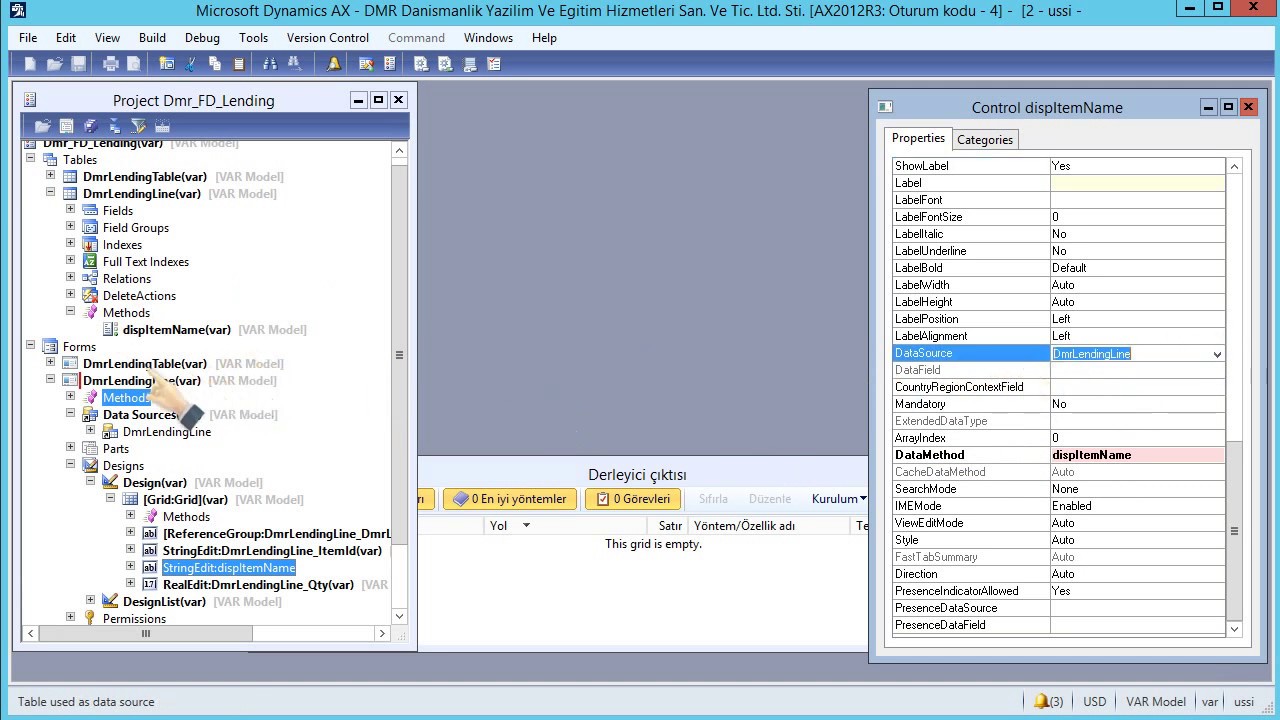This screenshot has width=1280, height=720.
Task: Expand the DesignList(var) node
Action: pyautogui.click(x=90, y=600)
